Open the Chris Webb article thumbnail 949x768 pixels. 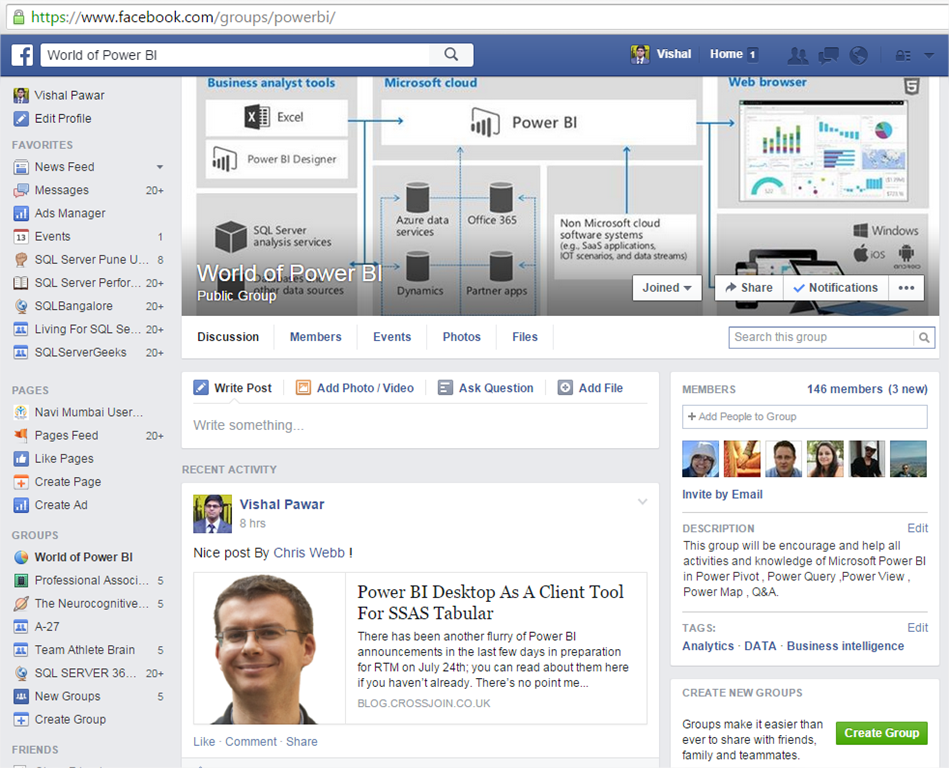[270, 648]
